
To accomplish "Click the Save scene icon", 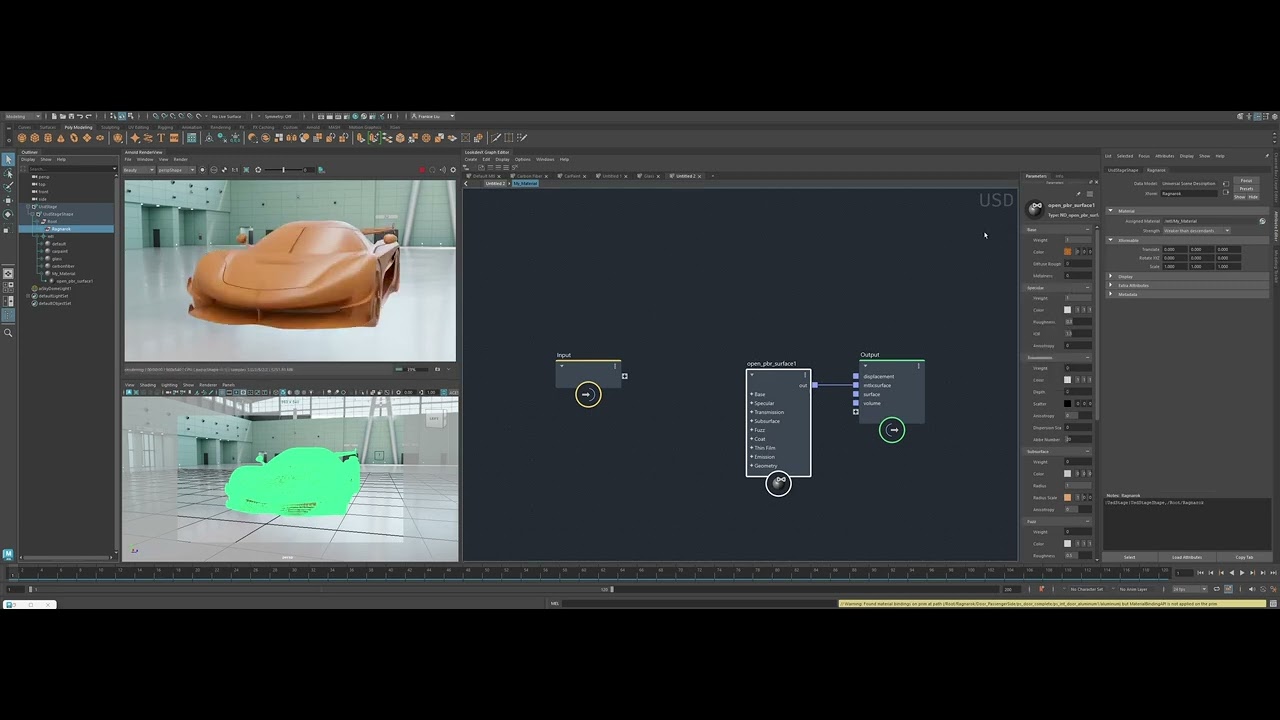I will (x=70, y=116).
